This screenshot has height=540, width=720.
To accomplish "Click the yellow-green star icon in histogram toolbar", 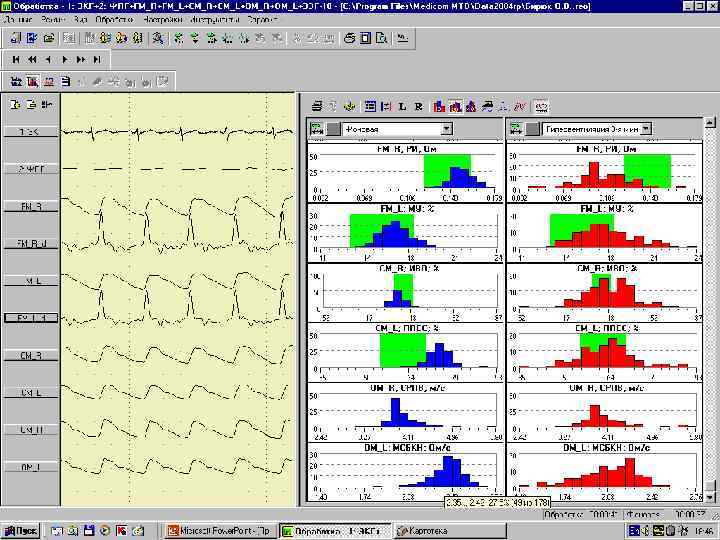I will pos(350,107).
